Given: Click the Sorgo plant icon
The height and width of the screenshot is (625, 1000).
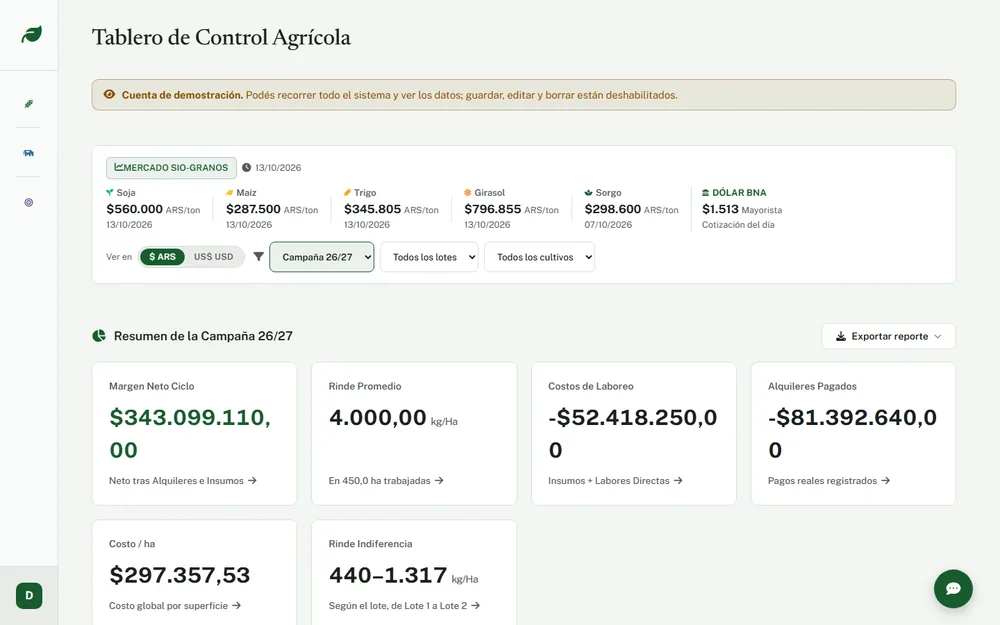Looking at the screenshot, I should (x=588, y=192).
